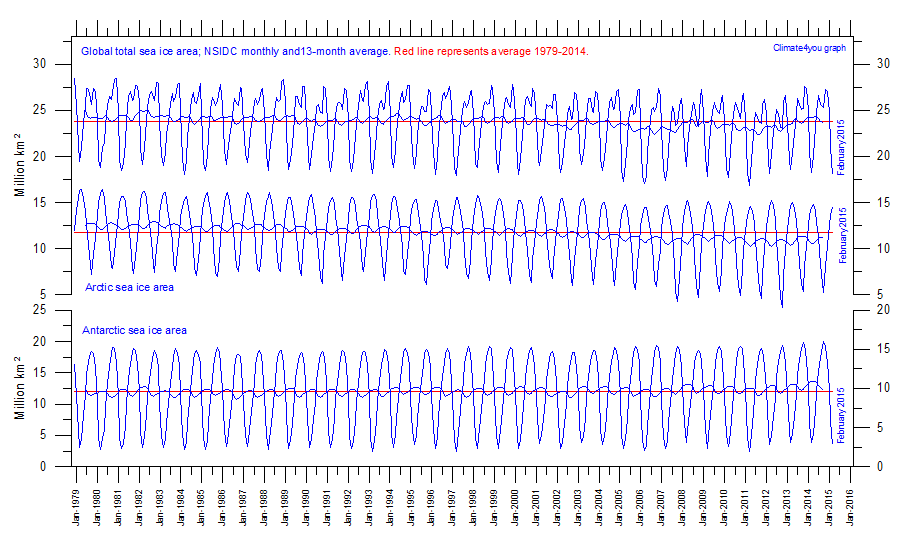
Task: Select the 'Jan-2008' x-axis label
Action: coord(682,508)
